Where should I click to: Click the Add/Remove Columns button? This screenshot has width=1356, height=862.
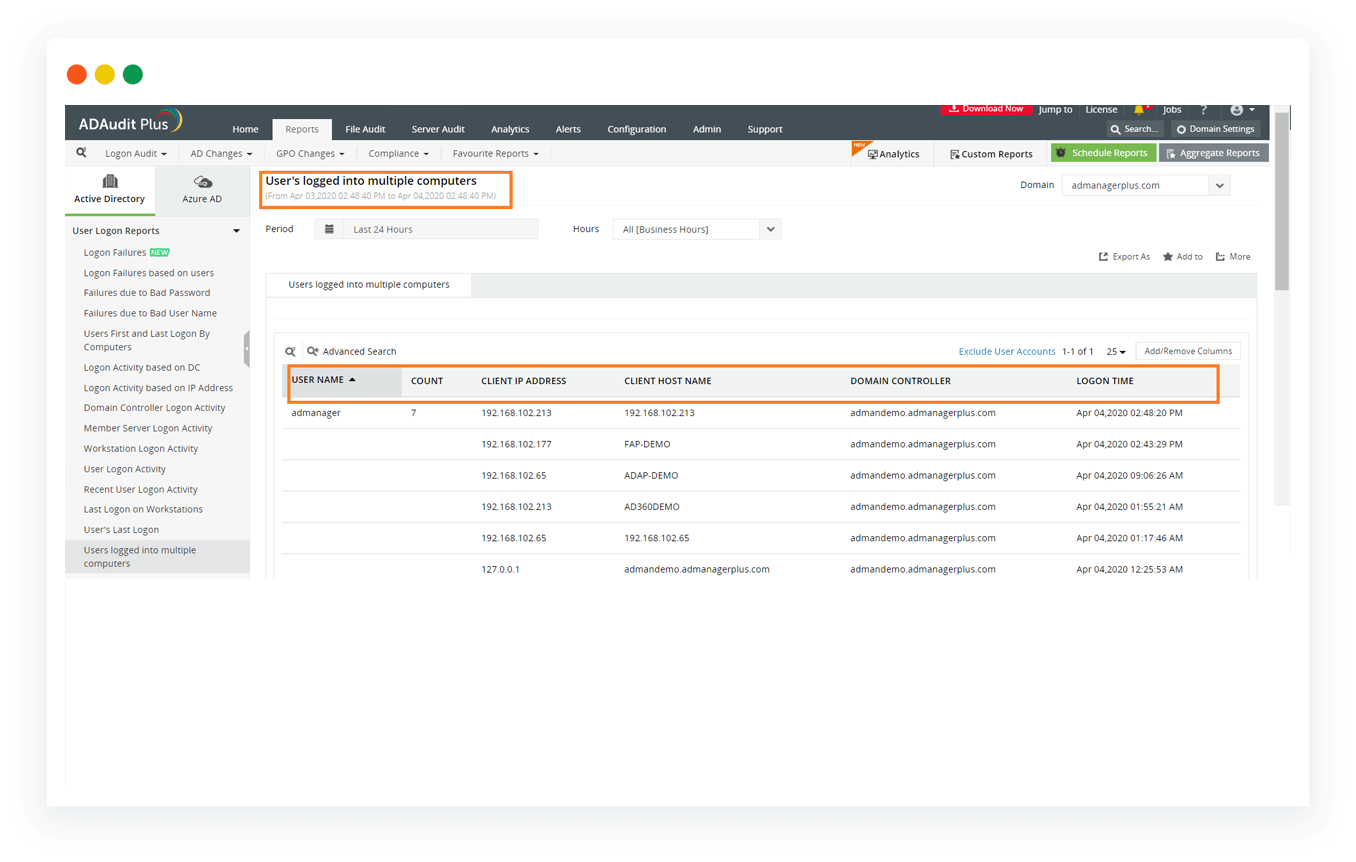(1188, 351)
